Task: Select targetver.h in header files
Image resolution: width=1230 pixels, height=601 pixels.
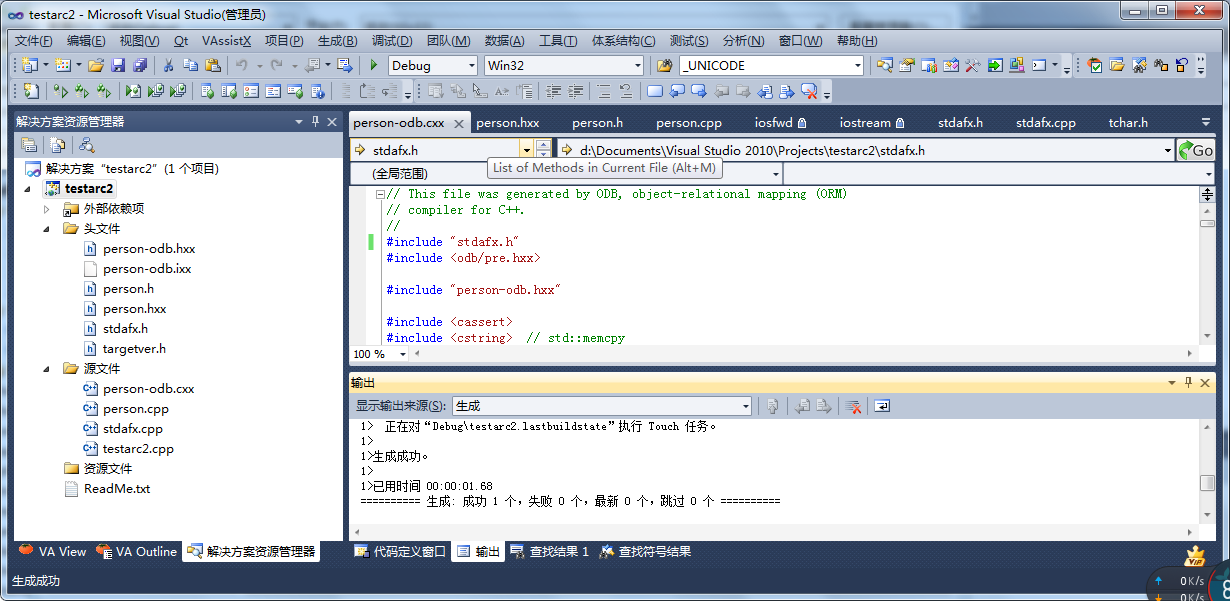Action: [x=134, y=349]
